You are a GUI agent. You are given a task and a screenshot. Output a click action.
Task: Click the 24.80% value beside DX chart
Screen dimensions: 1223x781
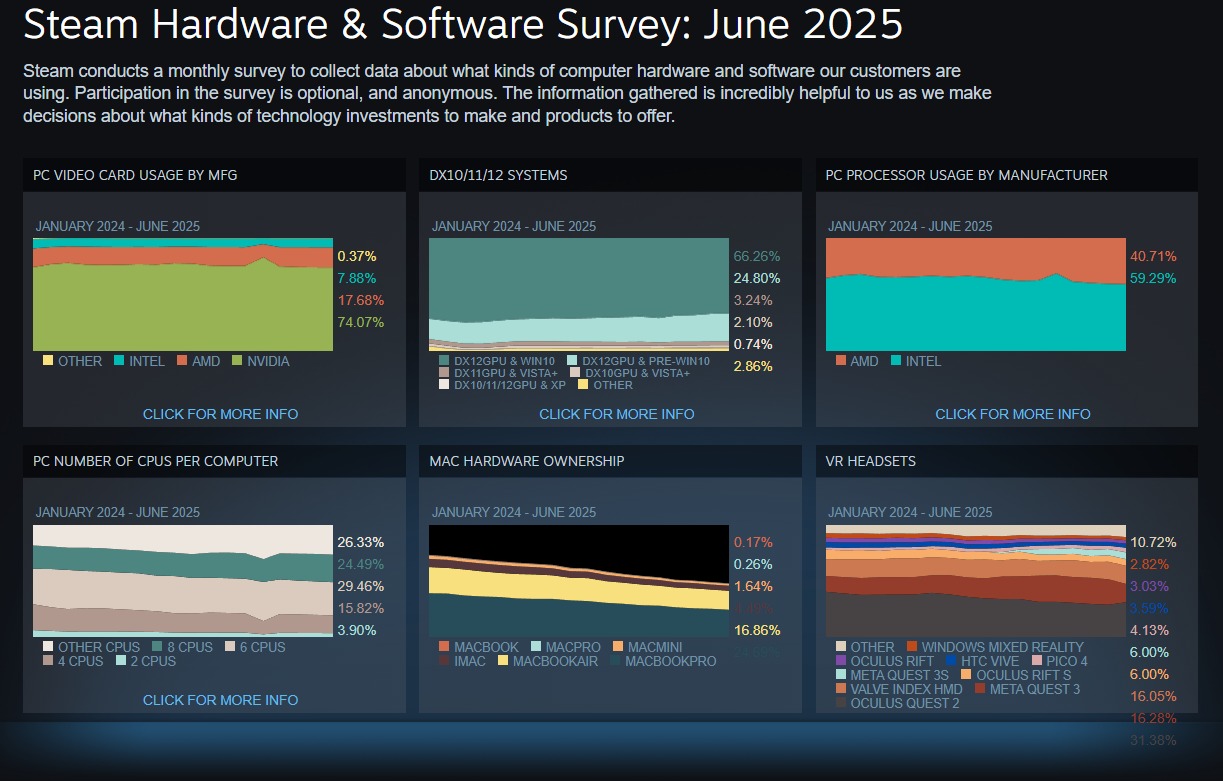[757, 278]
